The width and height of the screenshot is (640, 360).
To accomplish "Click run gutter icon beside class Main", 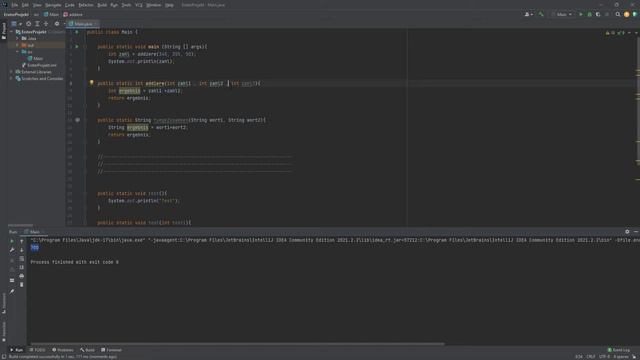I will (77, 32).
